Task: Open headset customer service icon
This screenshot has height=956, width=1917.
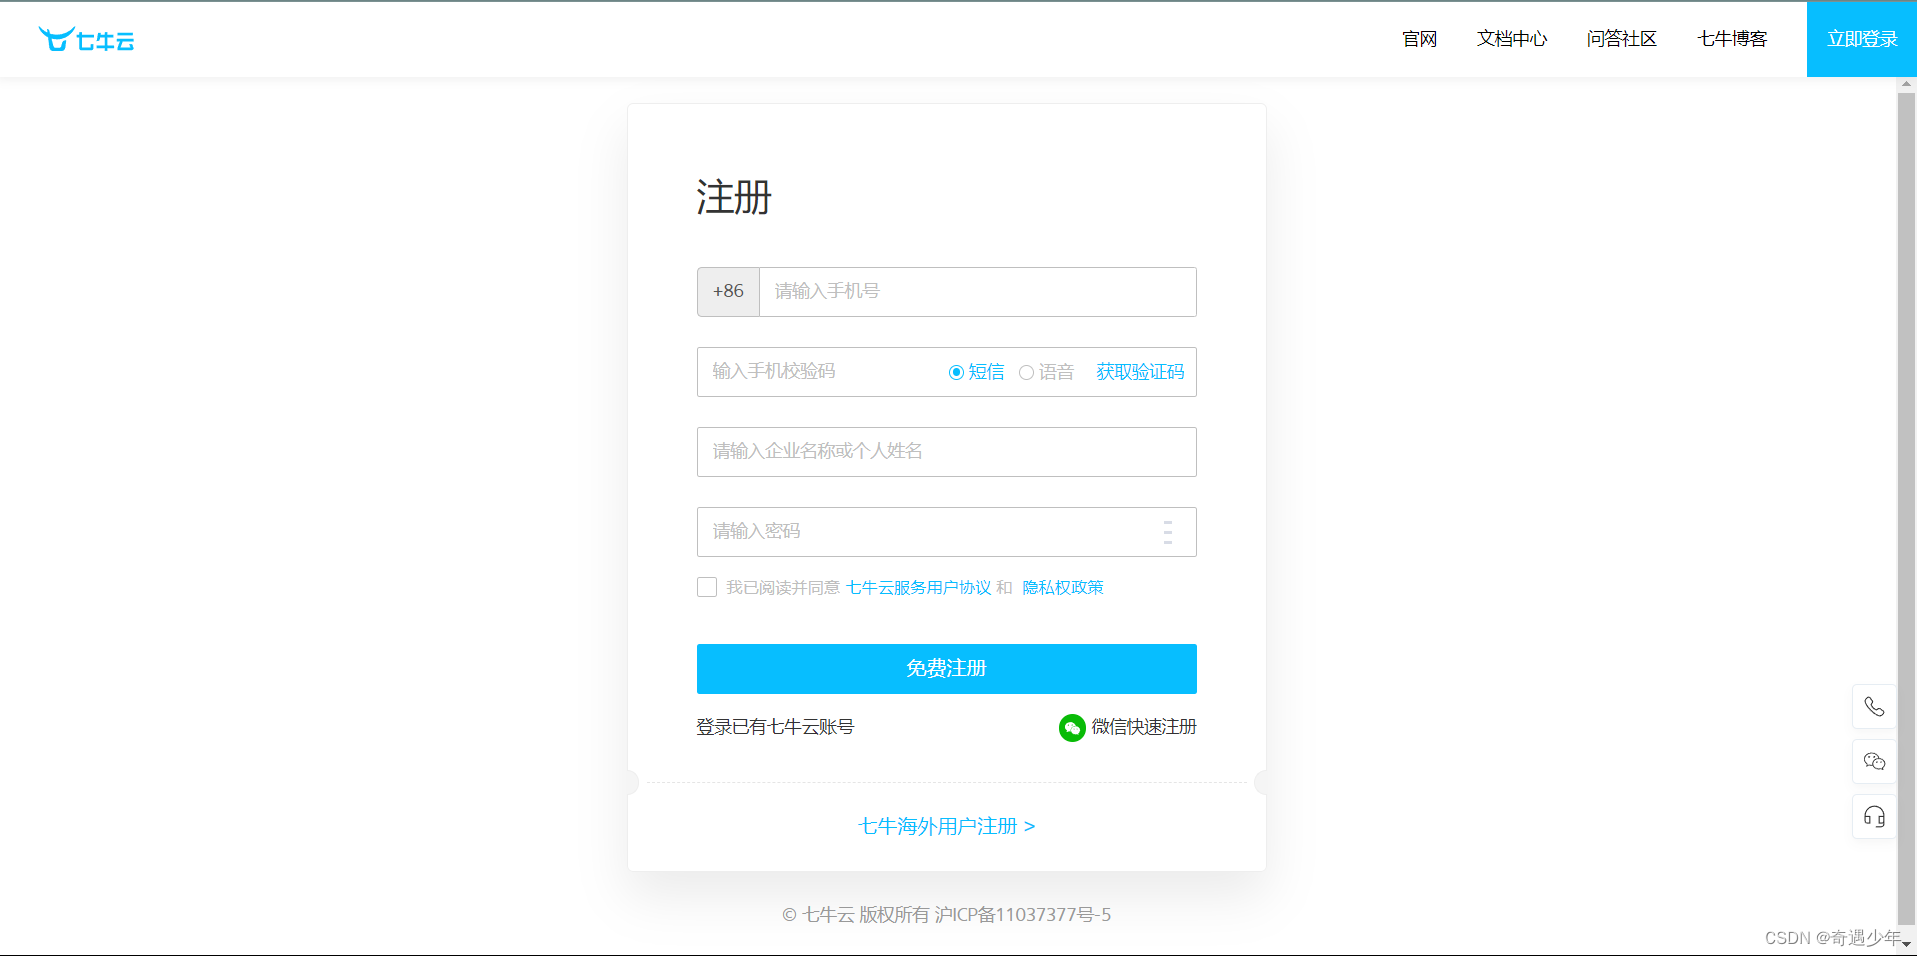Action: click(1874, 817)
